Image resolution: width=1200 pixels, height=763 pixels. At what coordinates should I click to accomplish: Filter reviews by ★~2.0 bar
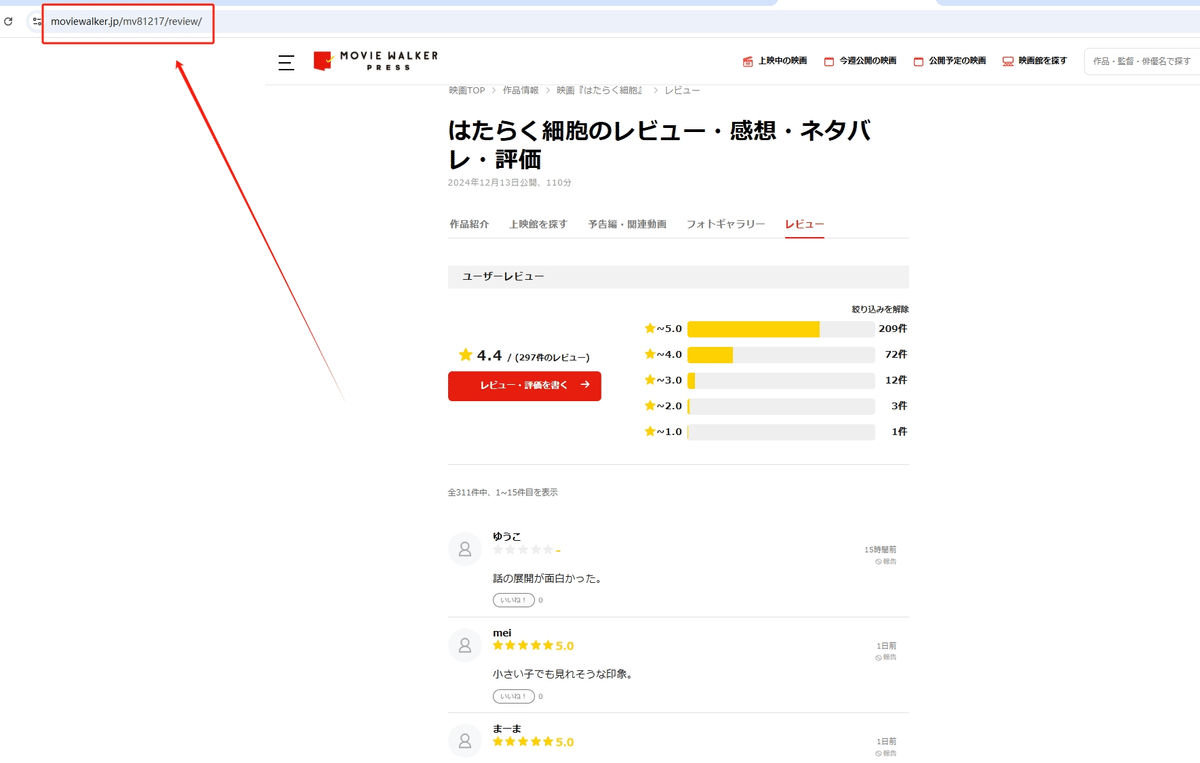click(x=781, y=406)
